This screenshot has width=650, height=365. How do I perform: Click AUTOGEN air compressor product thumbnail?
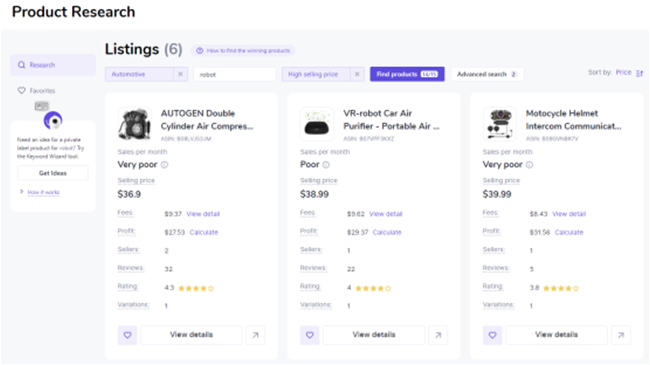pos(134,124)
